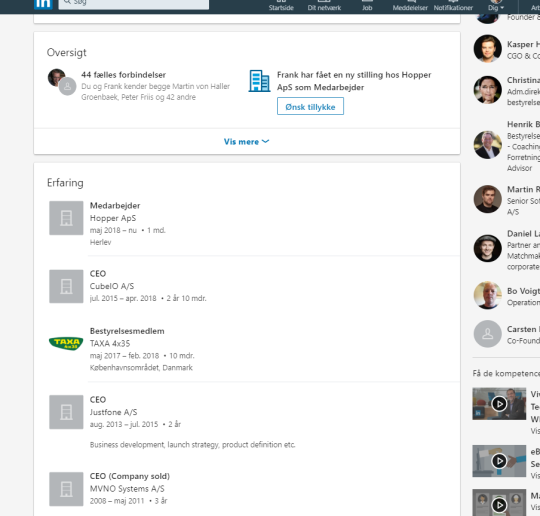Click the blue building icon for the new position
The width and height of the screenshot is (540, 516).
[x=259, y=81]
